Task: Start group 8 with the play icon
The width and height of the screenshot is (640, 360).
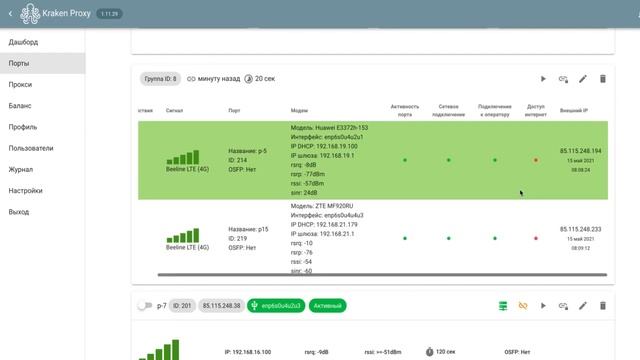Action: coord(543,79)
